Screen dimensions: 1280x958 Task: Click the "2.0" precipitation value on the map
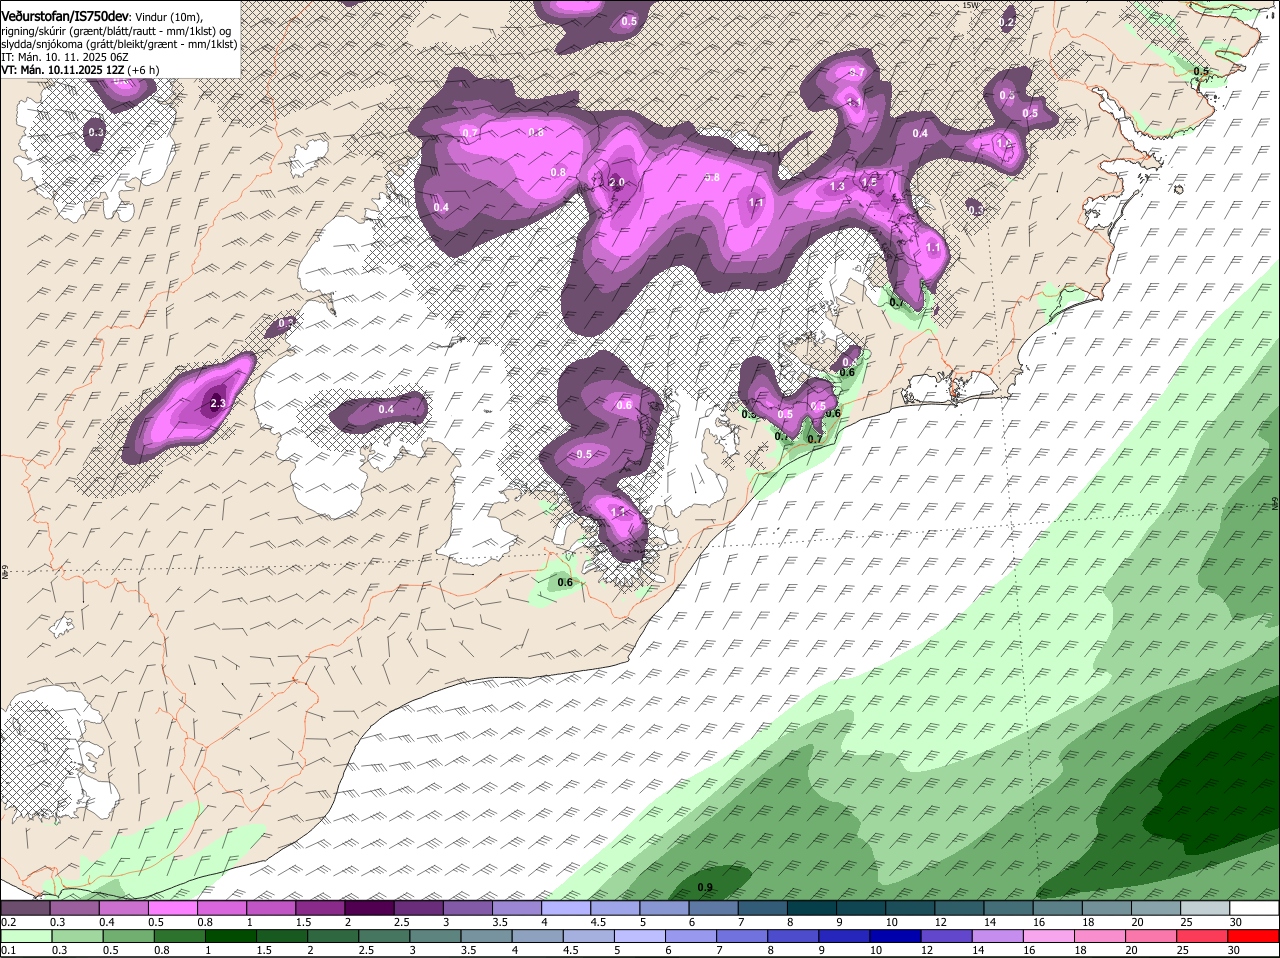point(616,182)
